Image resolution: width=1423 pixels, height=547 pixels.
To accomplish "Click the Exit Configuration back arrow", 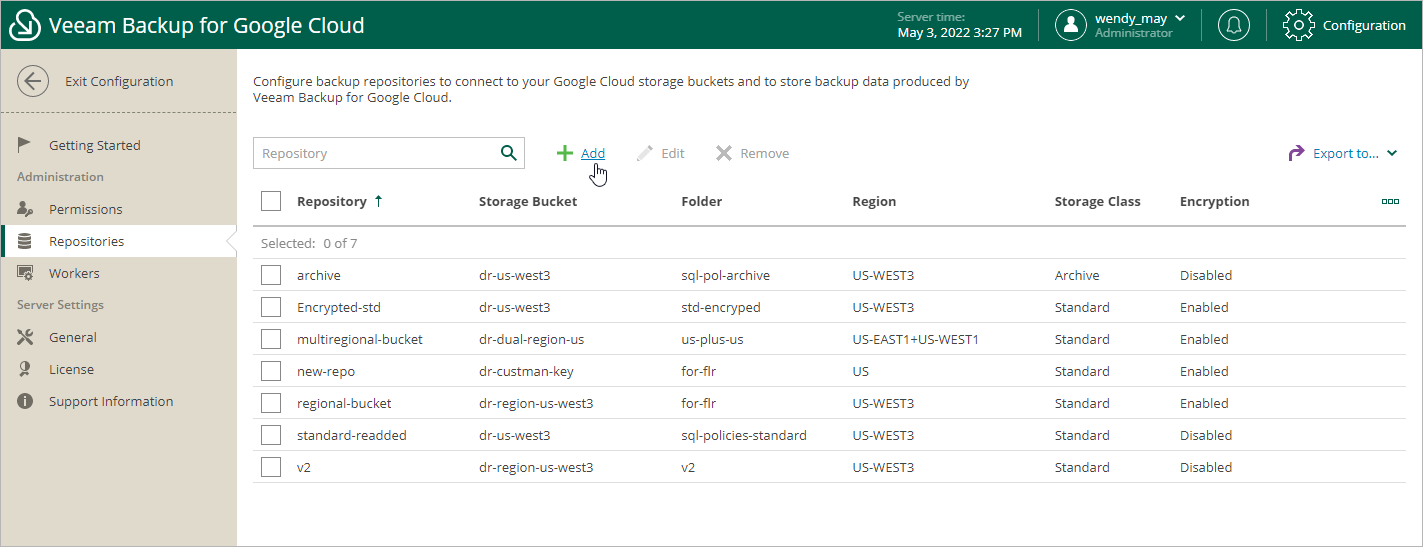I will tap(33, 82).
